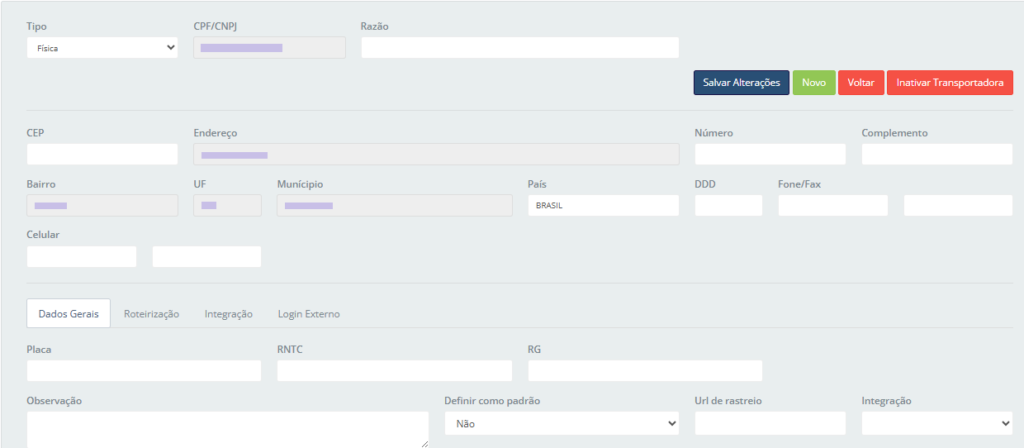
Task: Open the Integração select box
Action: pyautogui.click(x=936, y=424)
